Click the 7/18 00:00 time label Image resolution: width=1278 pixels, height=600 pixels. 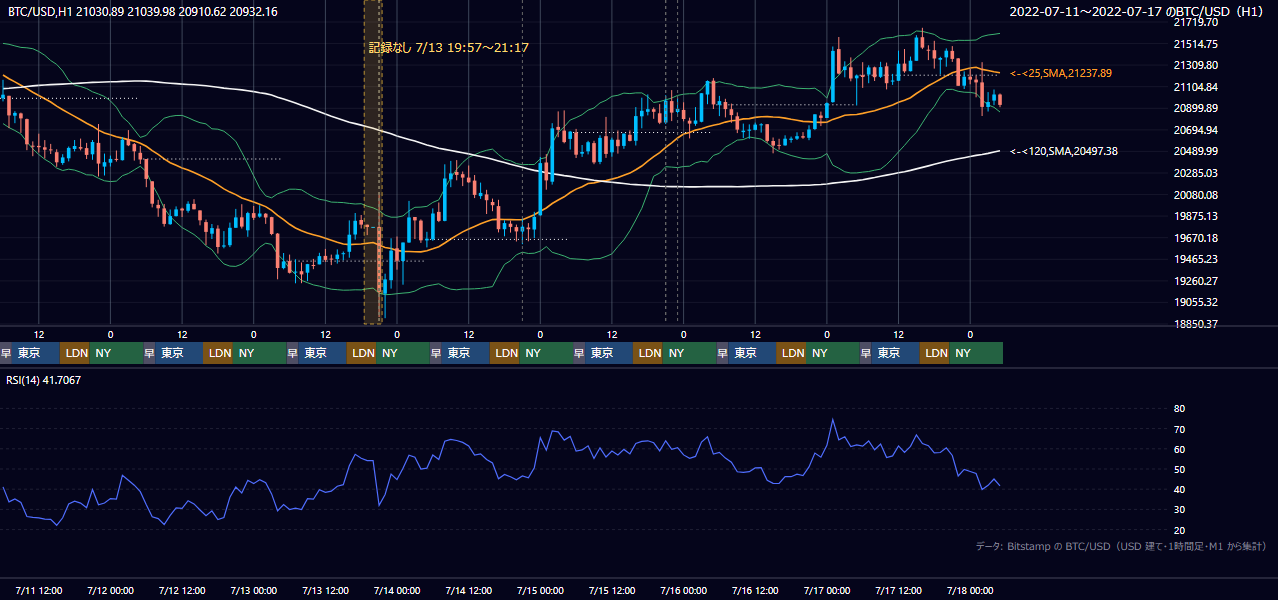point(970,590)
